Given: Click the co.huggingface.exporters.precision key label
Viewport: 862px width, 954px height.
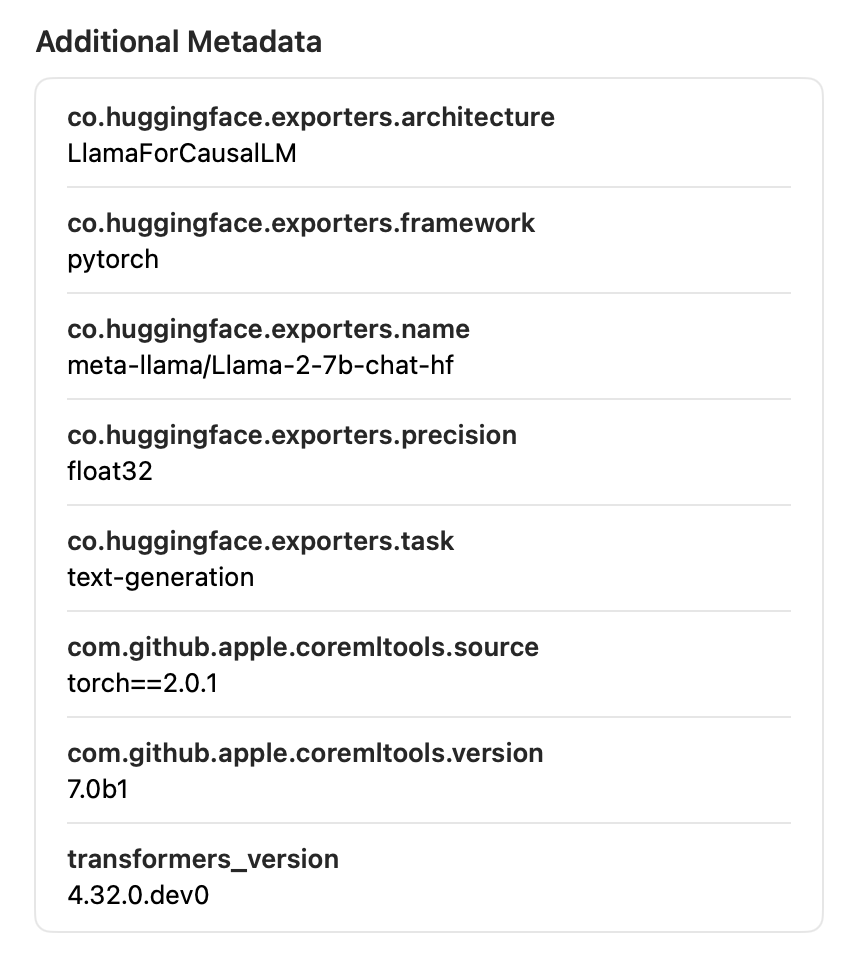Looking at the screenshot, I should 292,435.
